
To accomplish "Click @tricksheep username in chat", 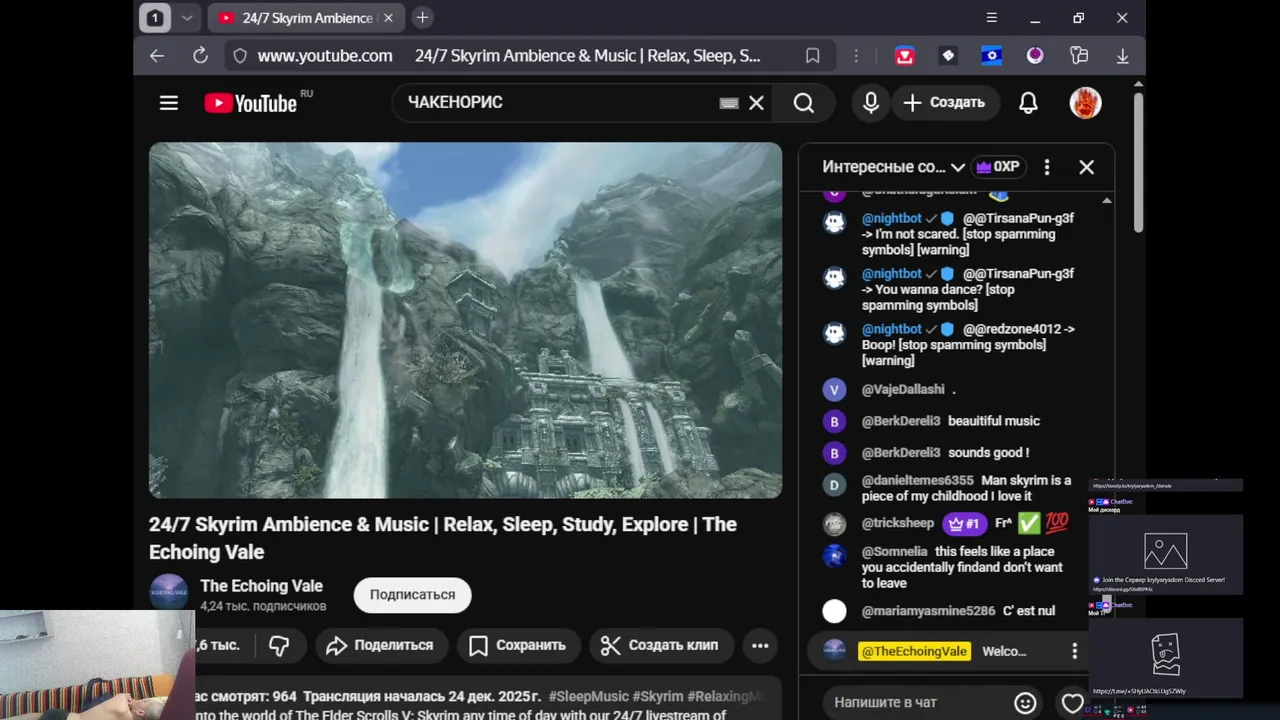I will click(x=898, y=523).
